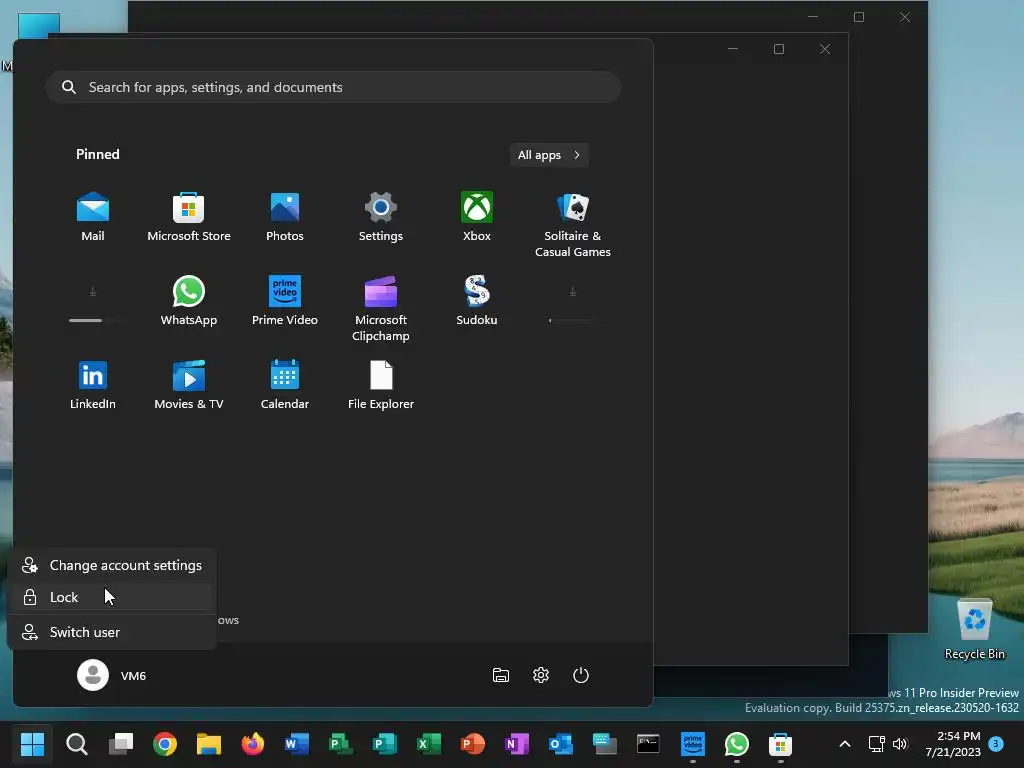Launch WhatsApp from pinned apps
This screenshot has height=768, width=1024.
(189, 301)
